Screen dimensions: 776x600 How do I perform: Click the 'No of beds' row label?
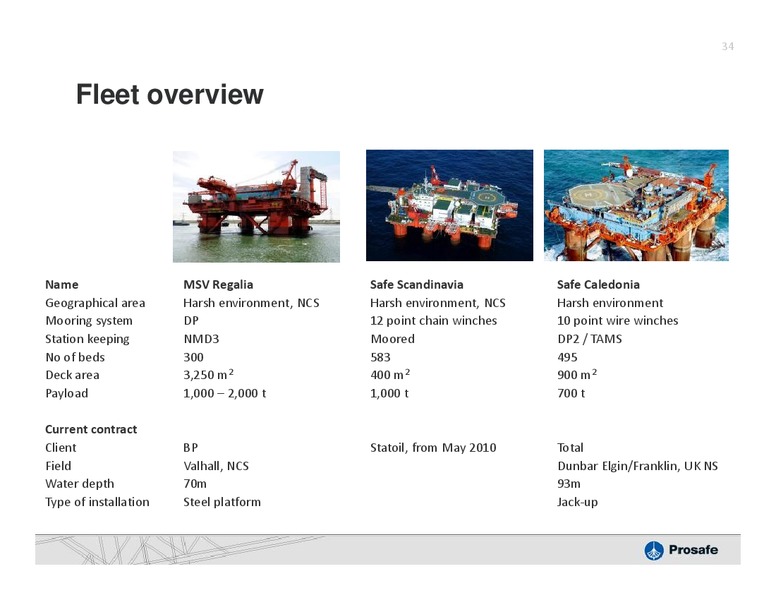75,357
